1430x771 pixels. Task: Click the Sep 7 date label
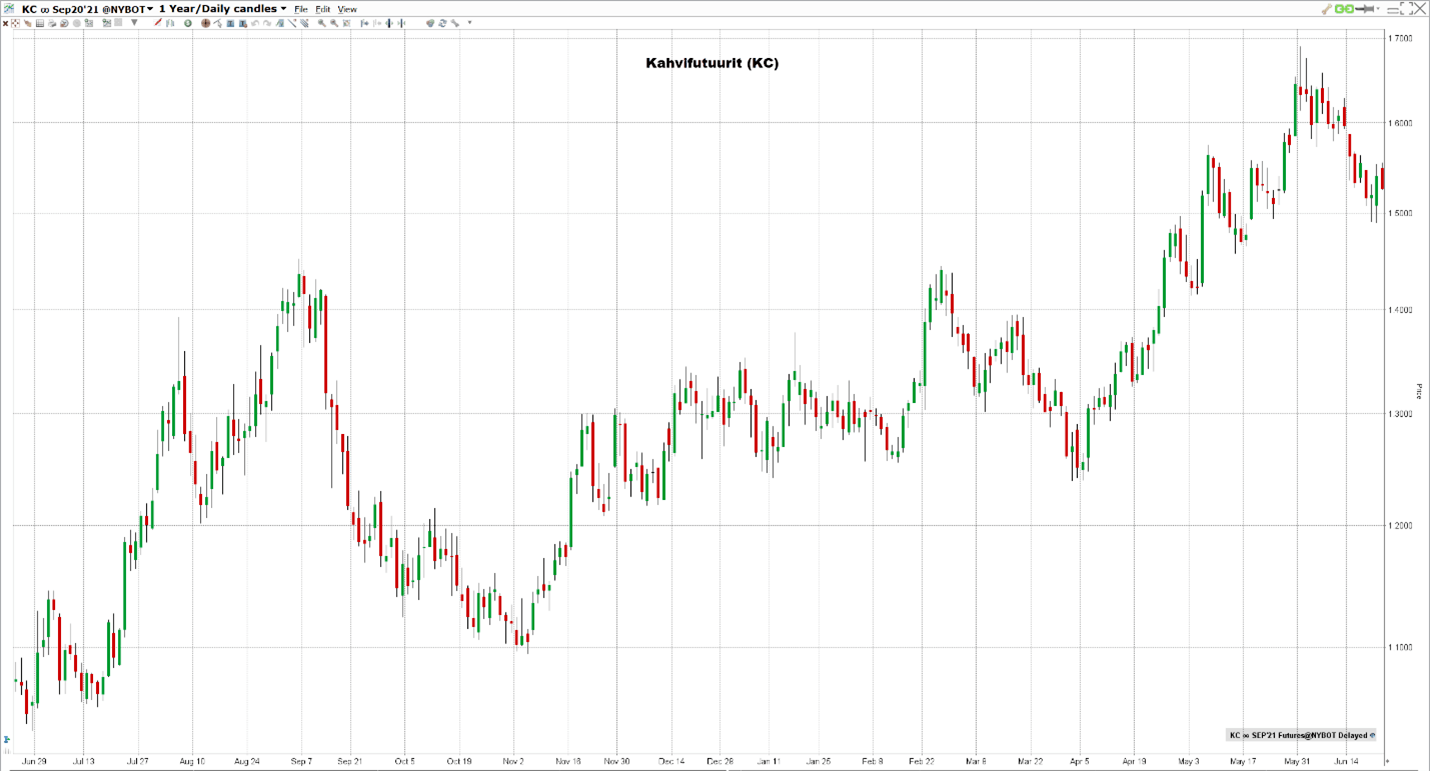click(301, 762)
